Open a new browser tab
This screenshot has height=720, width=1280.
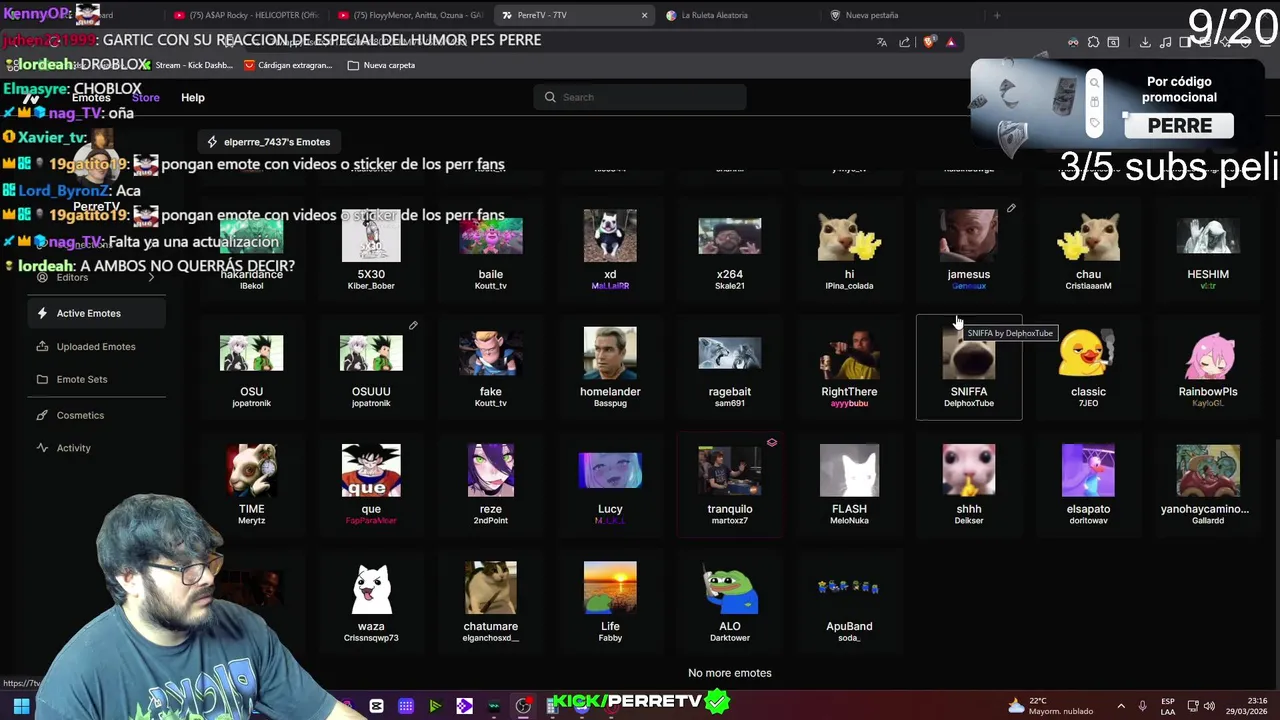pos(996,15)
